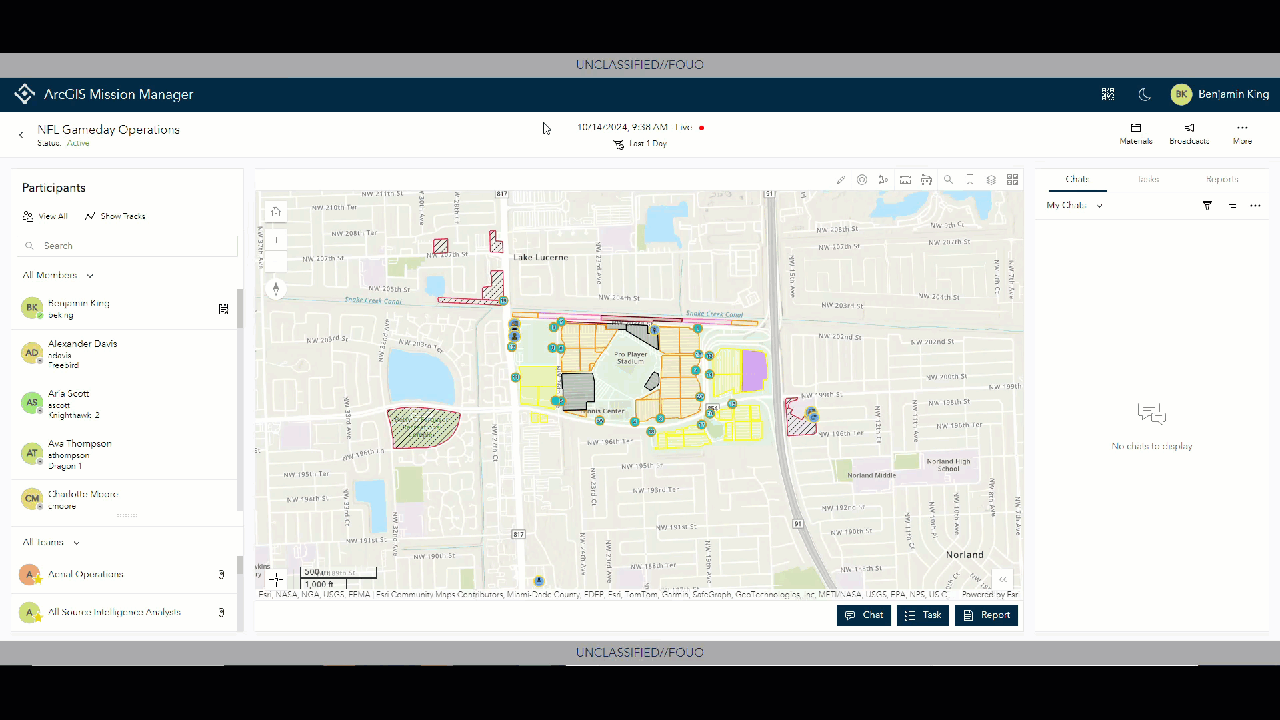Switch to the Tasks tab

(x=1149, y=180)
